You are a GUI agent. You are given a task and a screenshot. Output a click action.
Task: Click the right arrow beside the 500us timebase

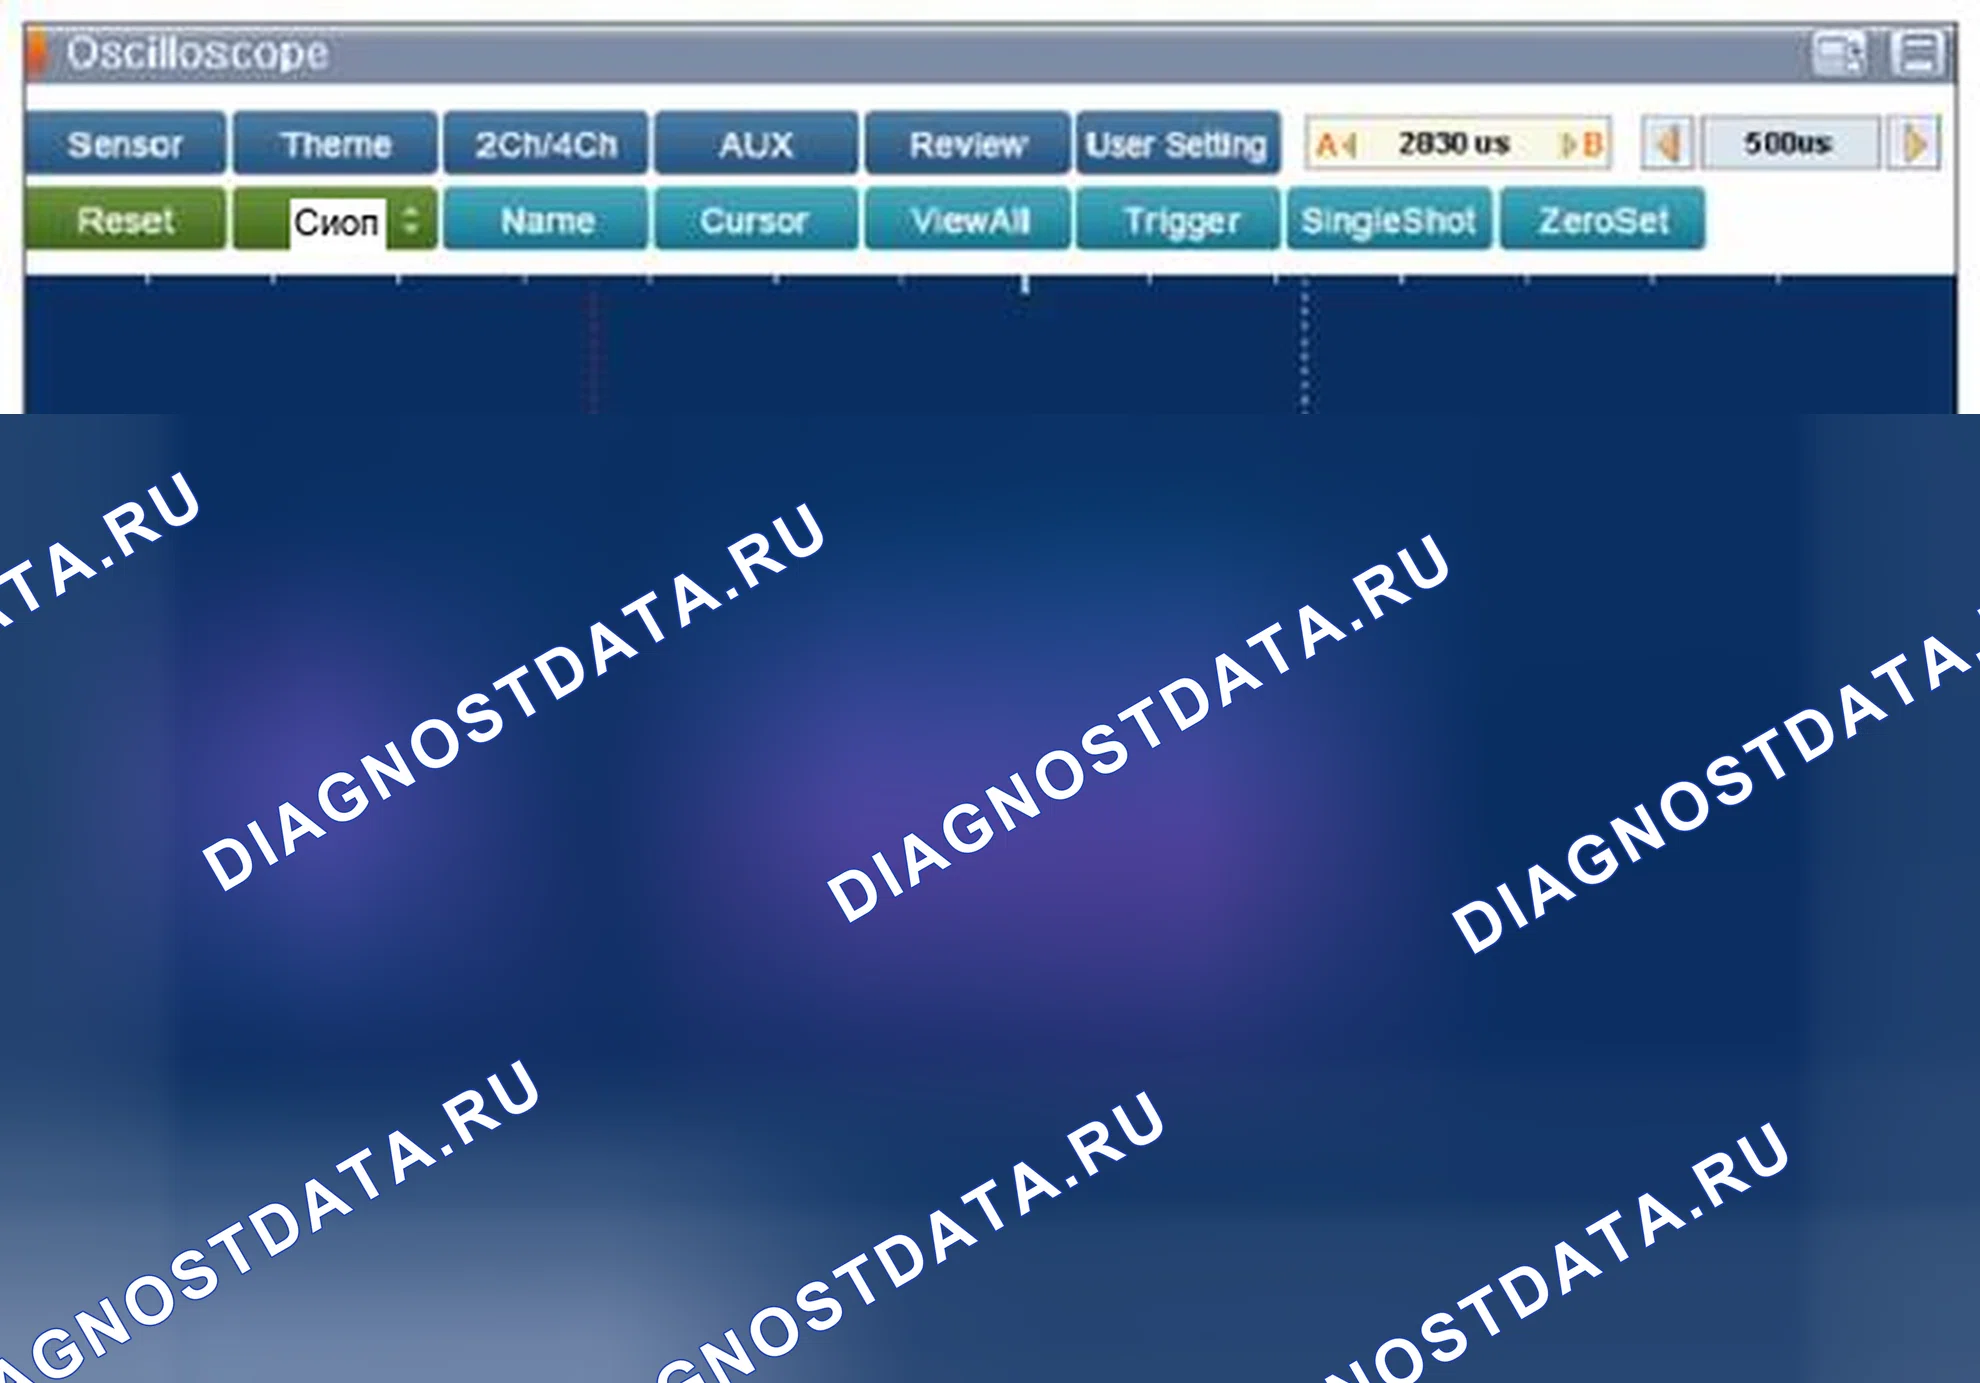tap(1914, 144)
